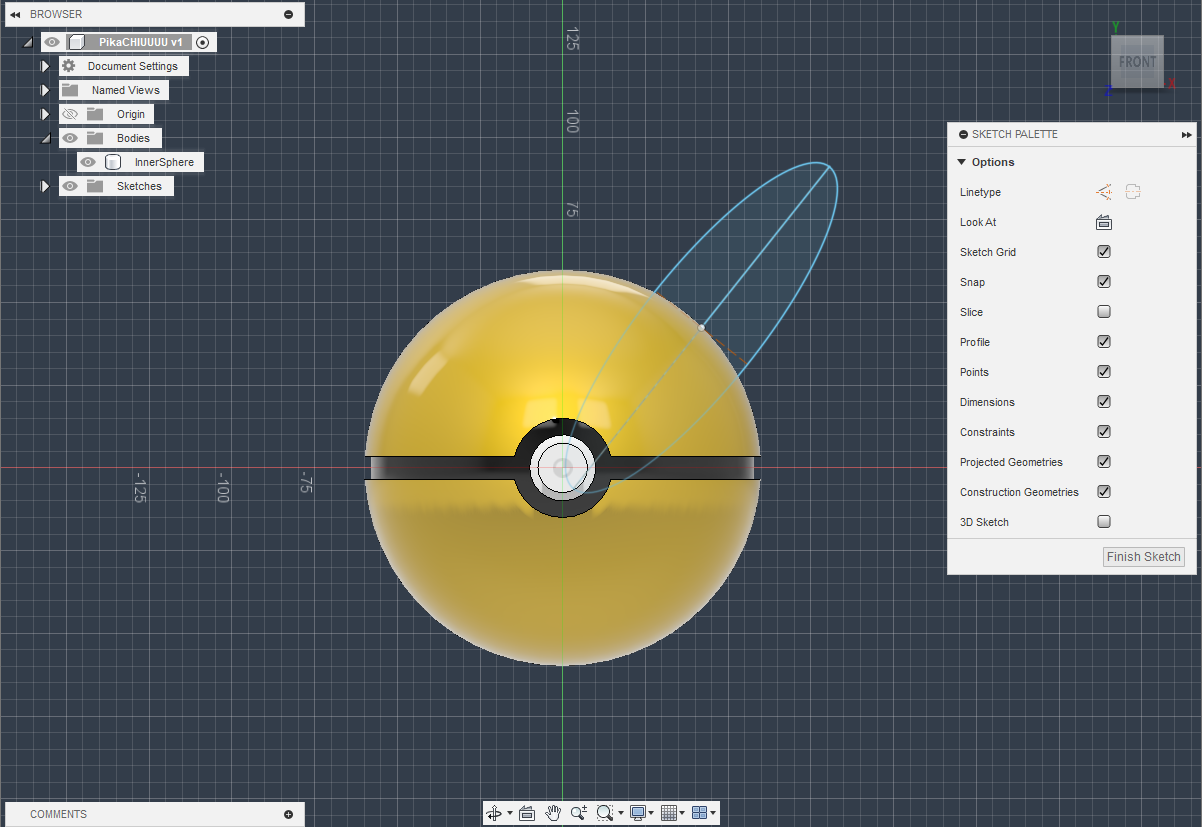Minimize the Sketch Palette with minus icon
Image resolution: width=1202 pixels, height=827 pixels.
(x=963, y=134)
